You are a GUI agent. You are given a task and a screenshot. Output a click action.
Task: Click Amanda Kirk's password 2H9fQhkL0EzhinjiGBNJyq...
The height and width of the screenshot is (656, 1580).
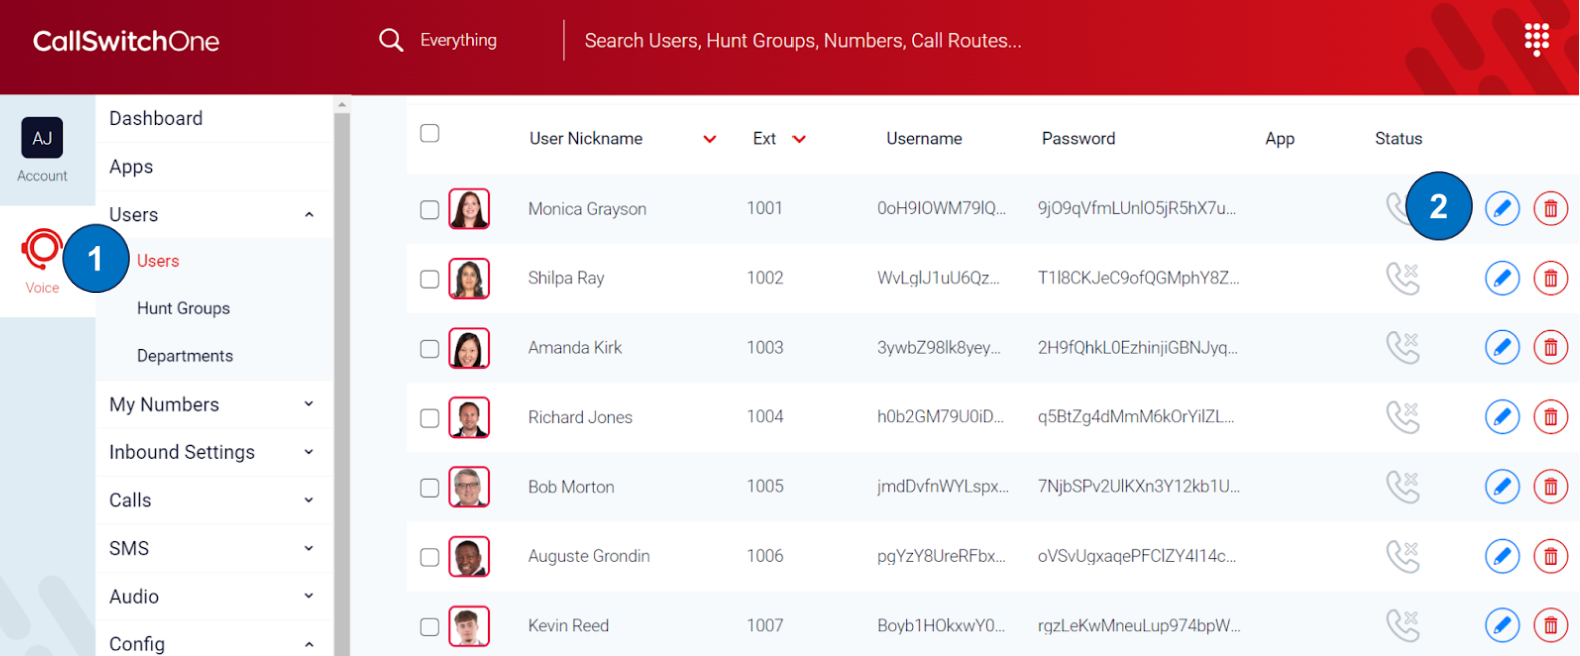pyautogui.click(x=1138, y=348)
